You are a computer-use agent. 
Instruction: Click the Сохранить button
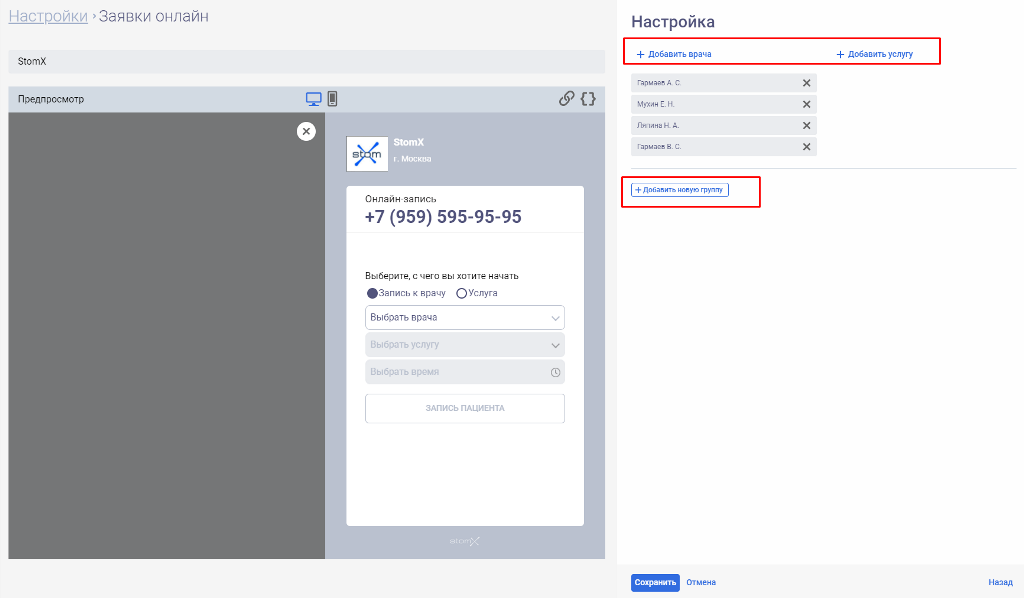coord(655,582)
